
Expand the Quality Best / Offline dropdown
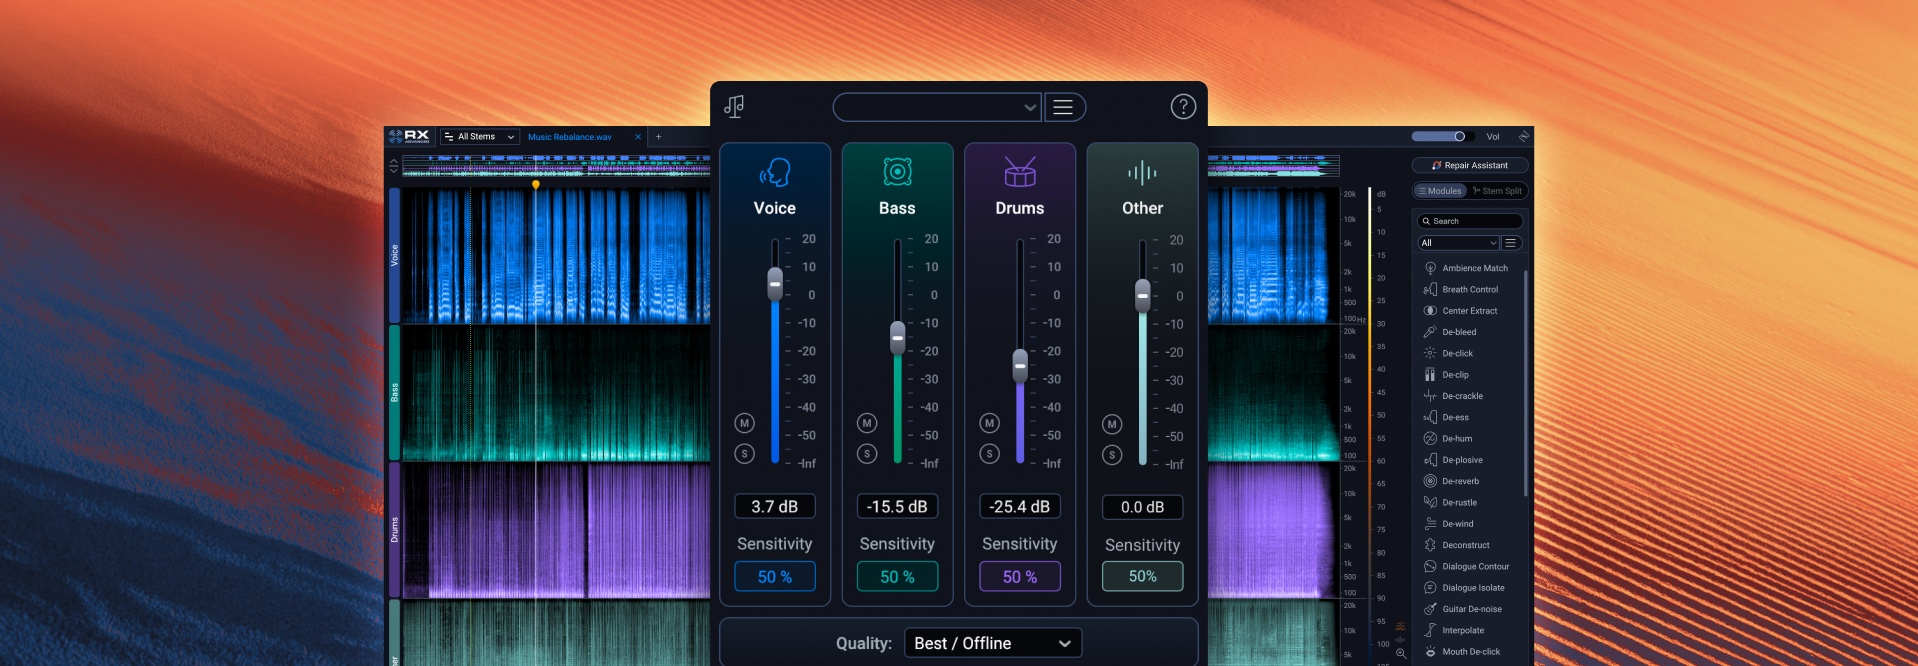coord(992,643)
